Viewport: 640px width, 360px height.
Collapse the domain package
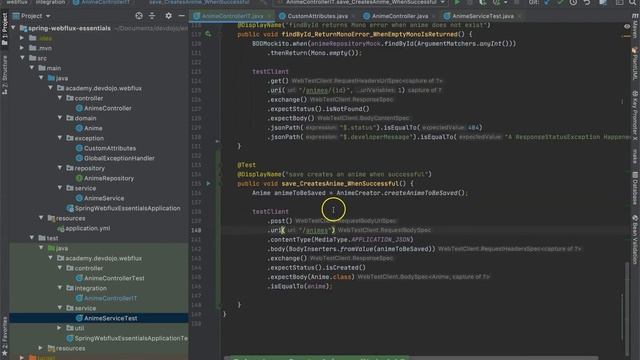(60, 118)
